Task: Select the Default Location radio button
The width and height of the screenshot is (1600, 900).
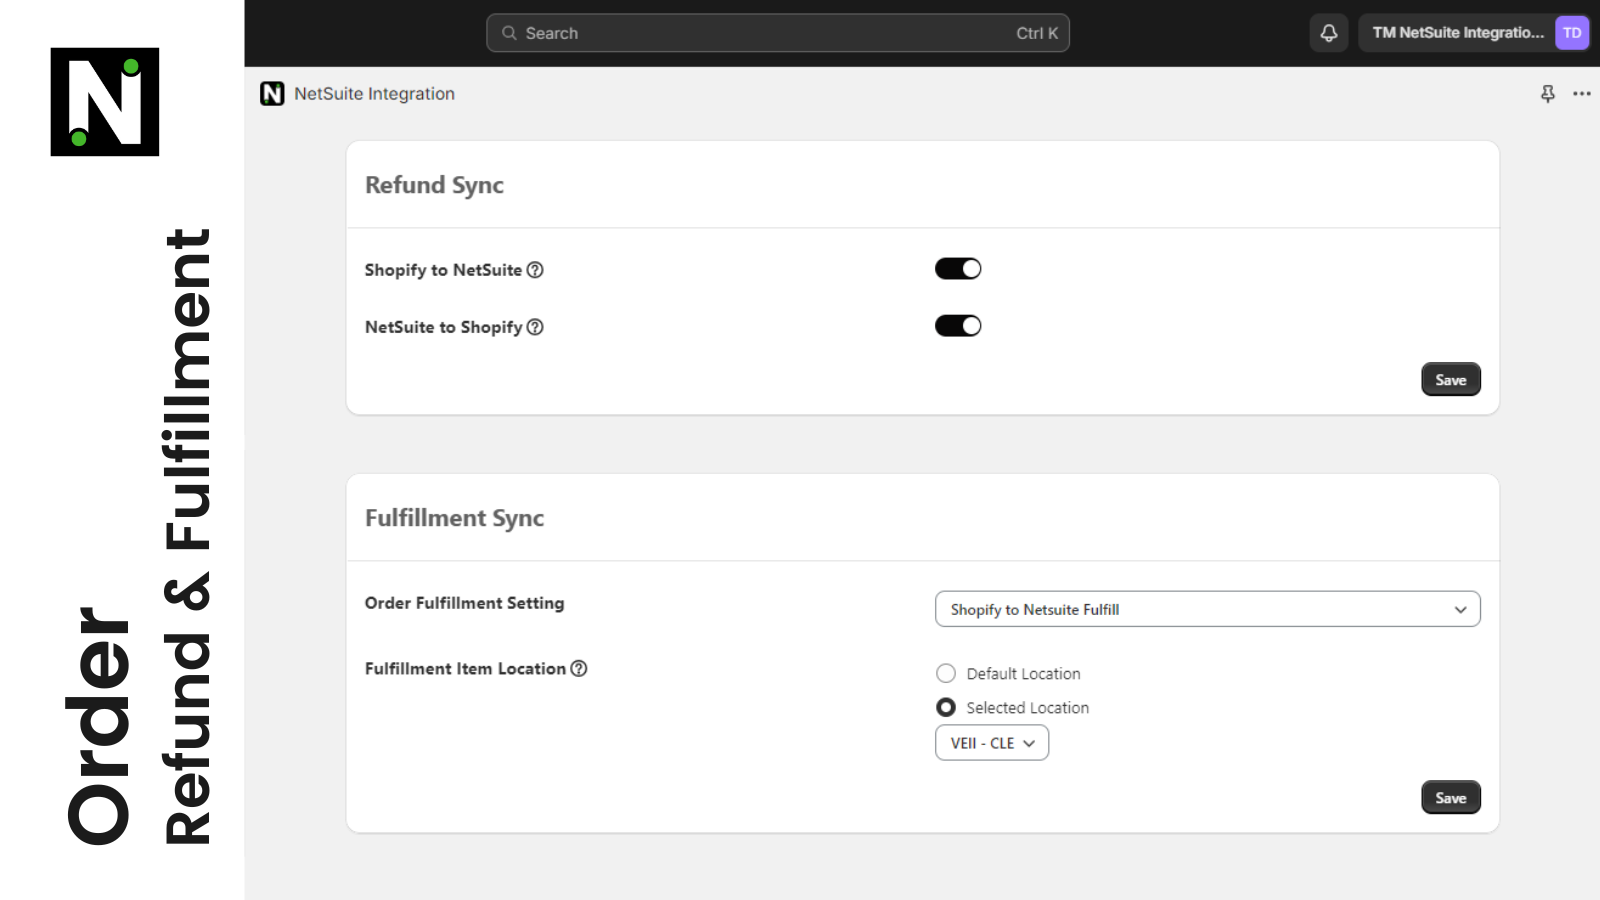Action: [x=946, y=673]
